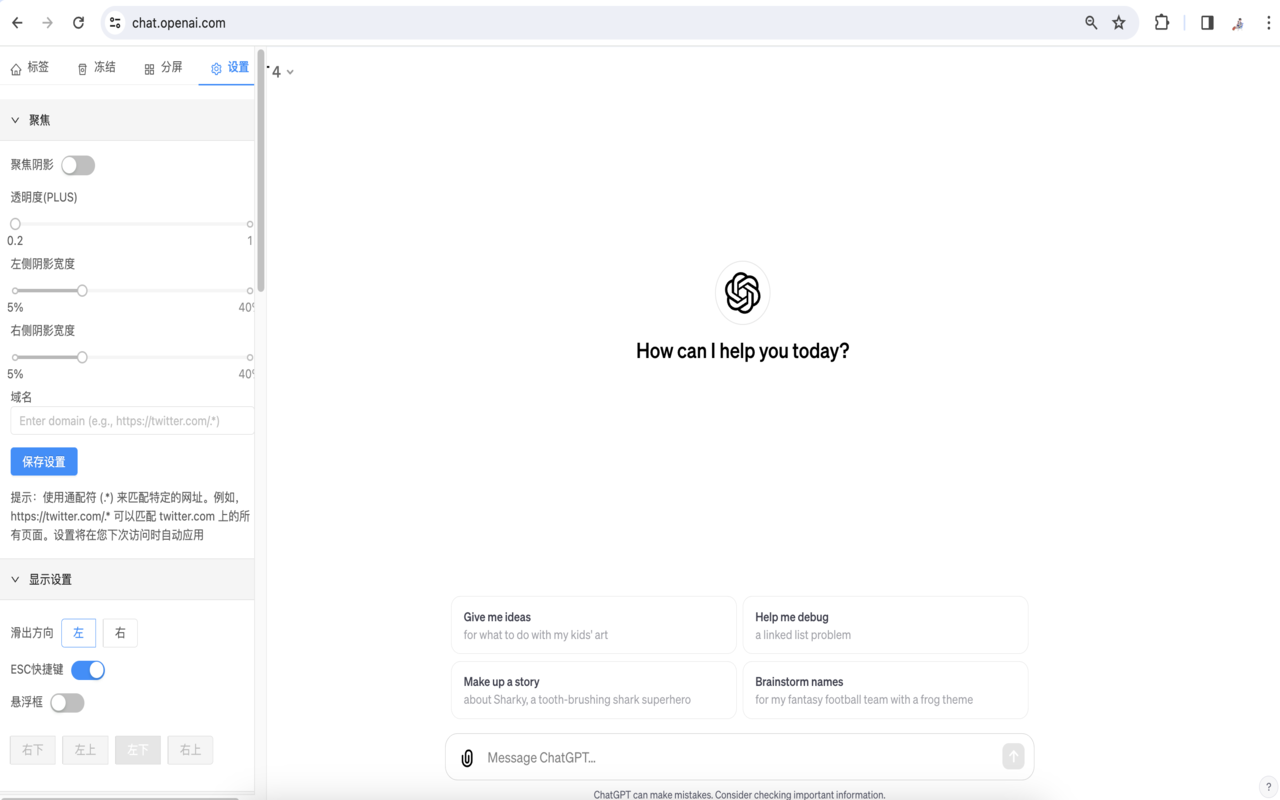The width and height of the screenshot is (1280, 800).
Task: Choose the 左下 position option
Action: point(138,750)
